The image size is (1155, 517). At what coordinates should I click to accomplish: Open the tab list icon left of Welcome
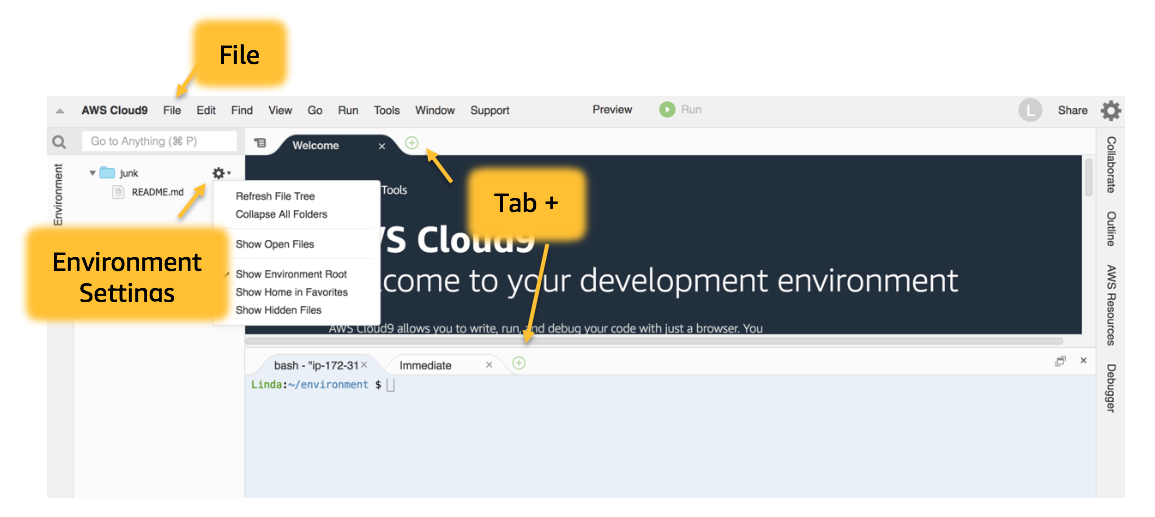pyautogui.click(x=259, y=144)
